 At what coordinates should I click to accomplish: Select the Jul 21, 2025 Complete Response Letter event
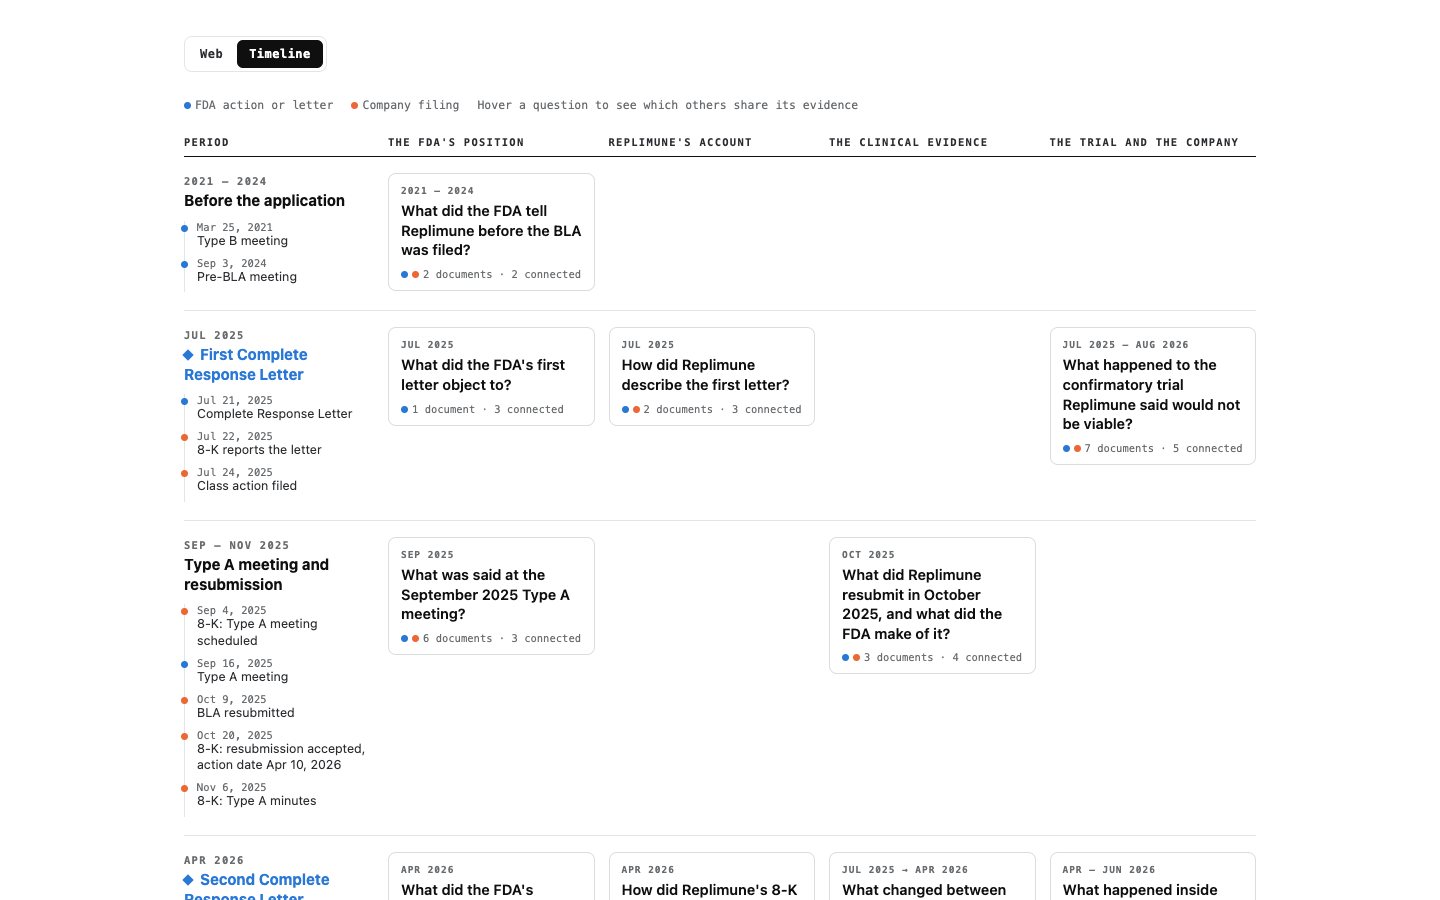274,407
